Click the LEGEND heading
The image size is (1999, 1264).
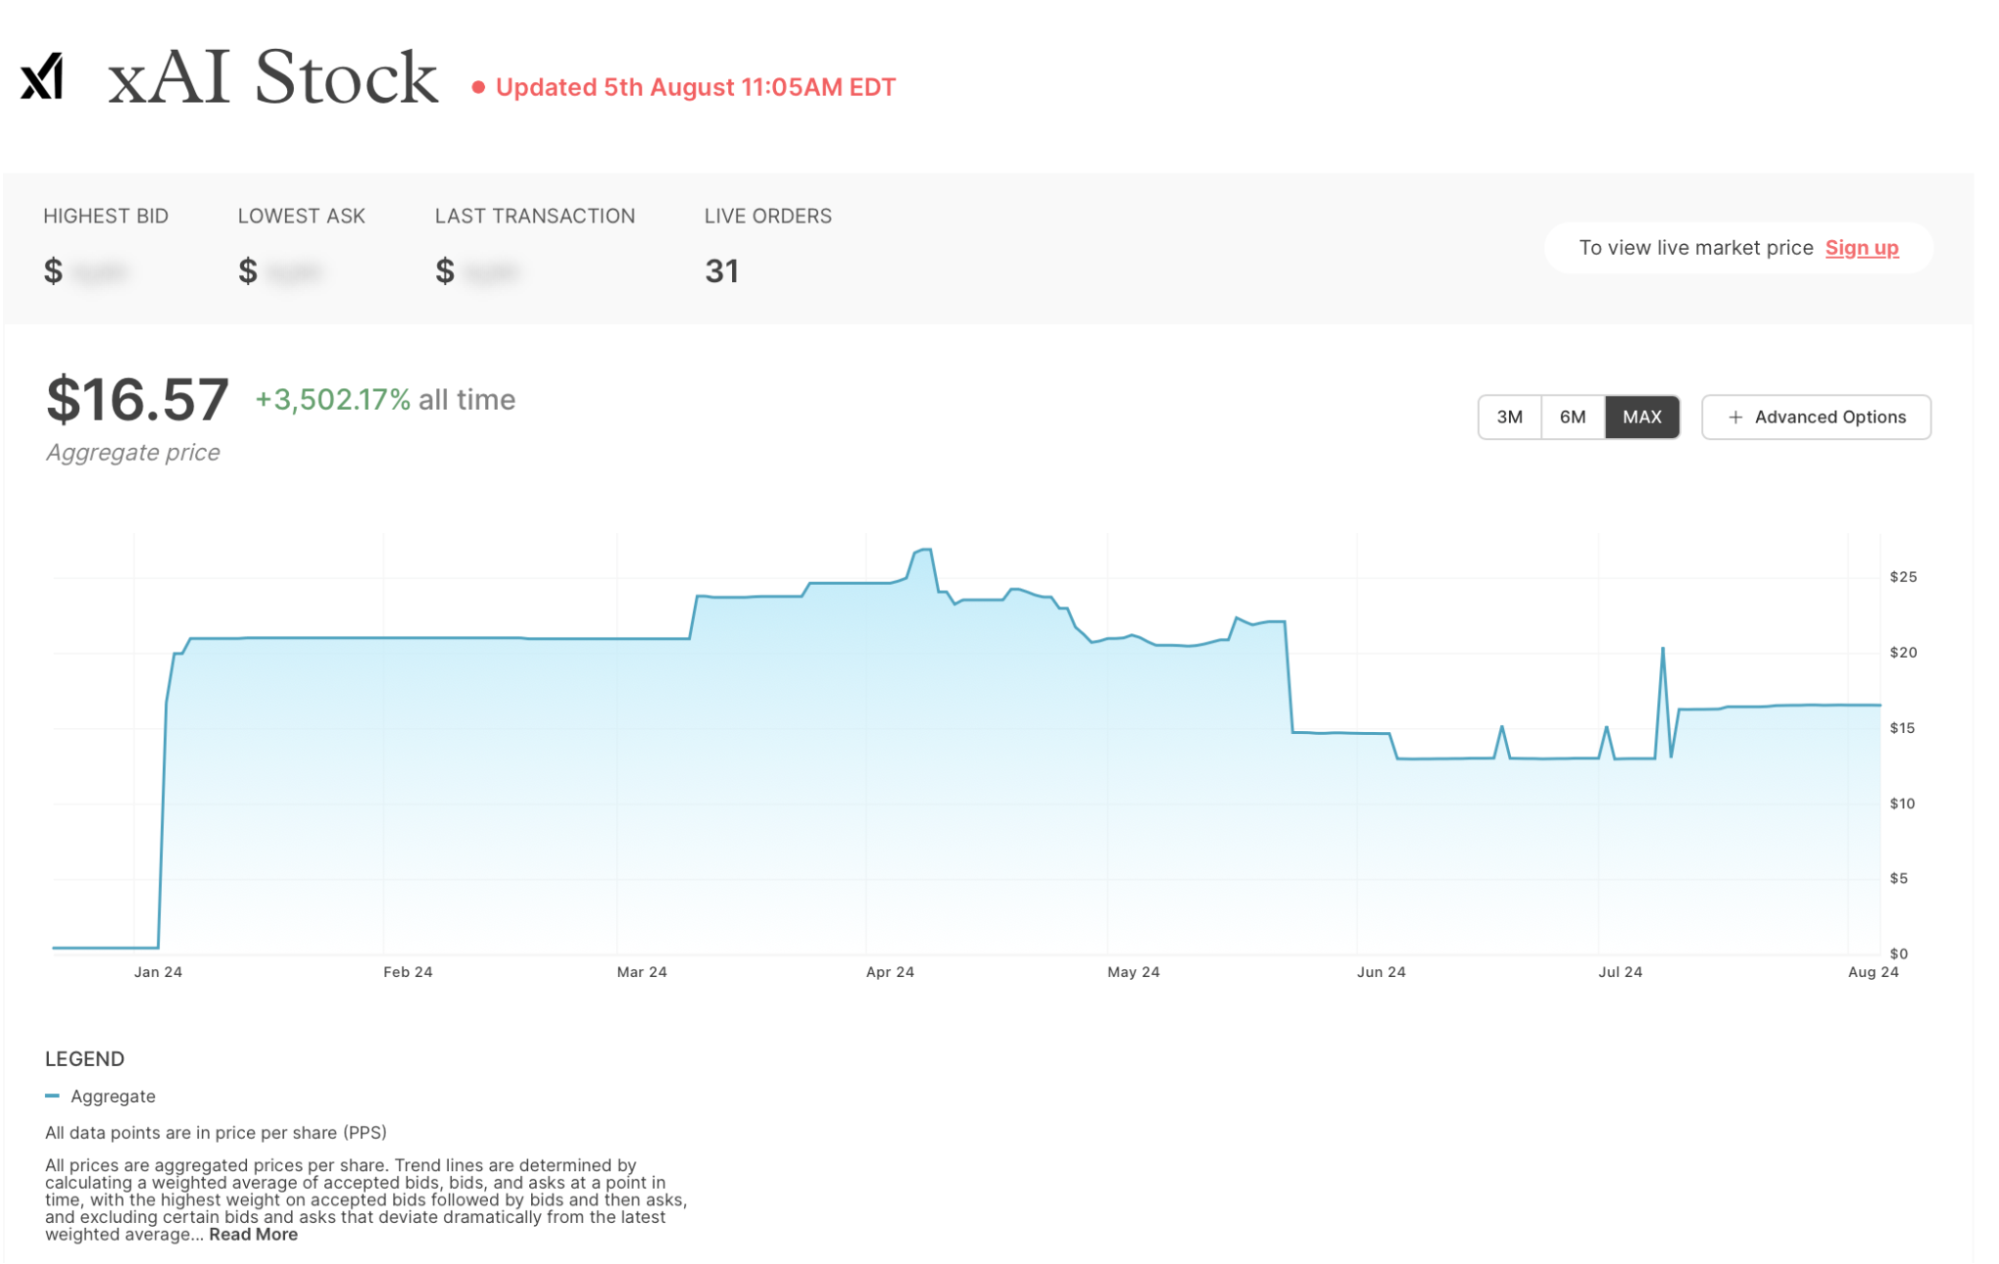pyautogui.click(x=85, y=1059)
